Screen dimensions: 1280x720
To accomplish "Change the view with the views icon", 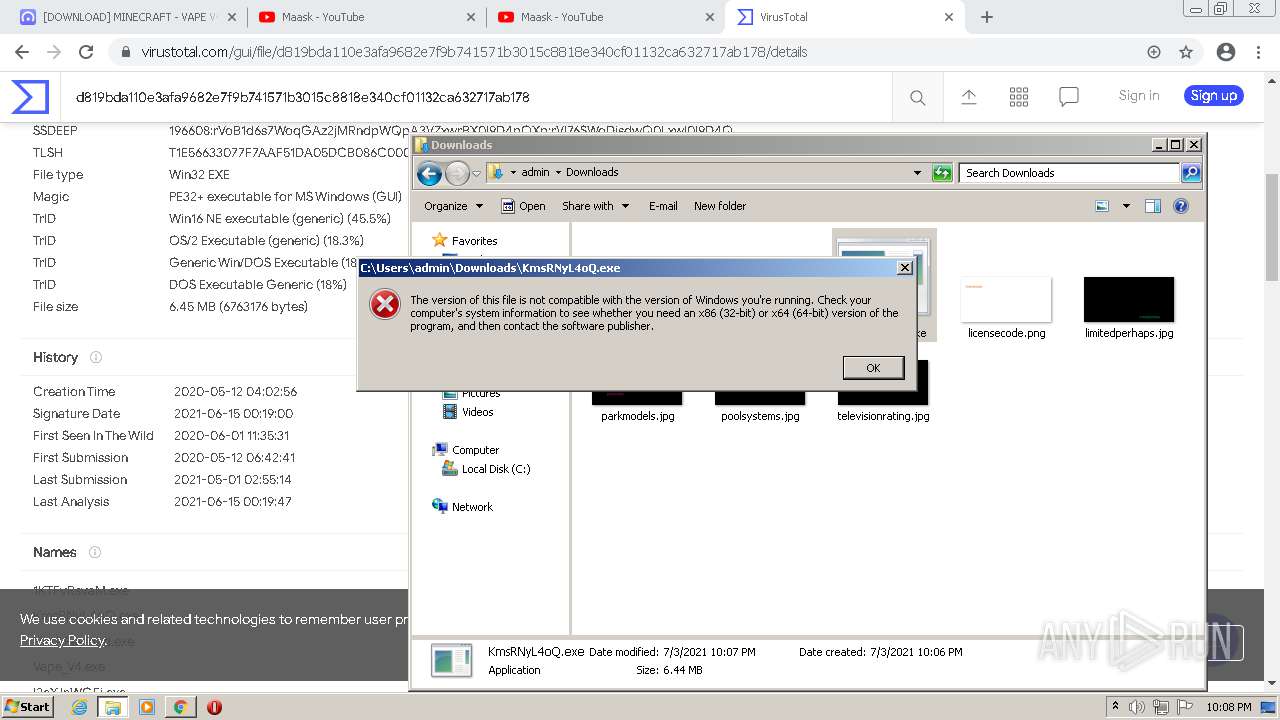I will click(x=1102, y=206).
